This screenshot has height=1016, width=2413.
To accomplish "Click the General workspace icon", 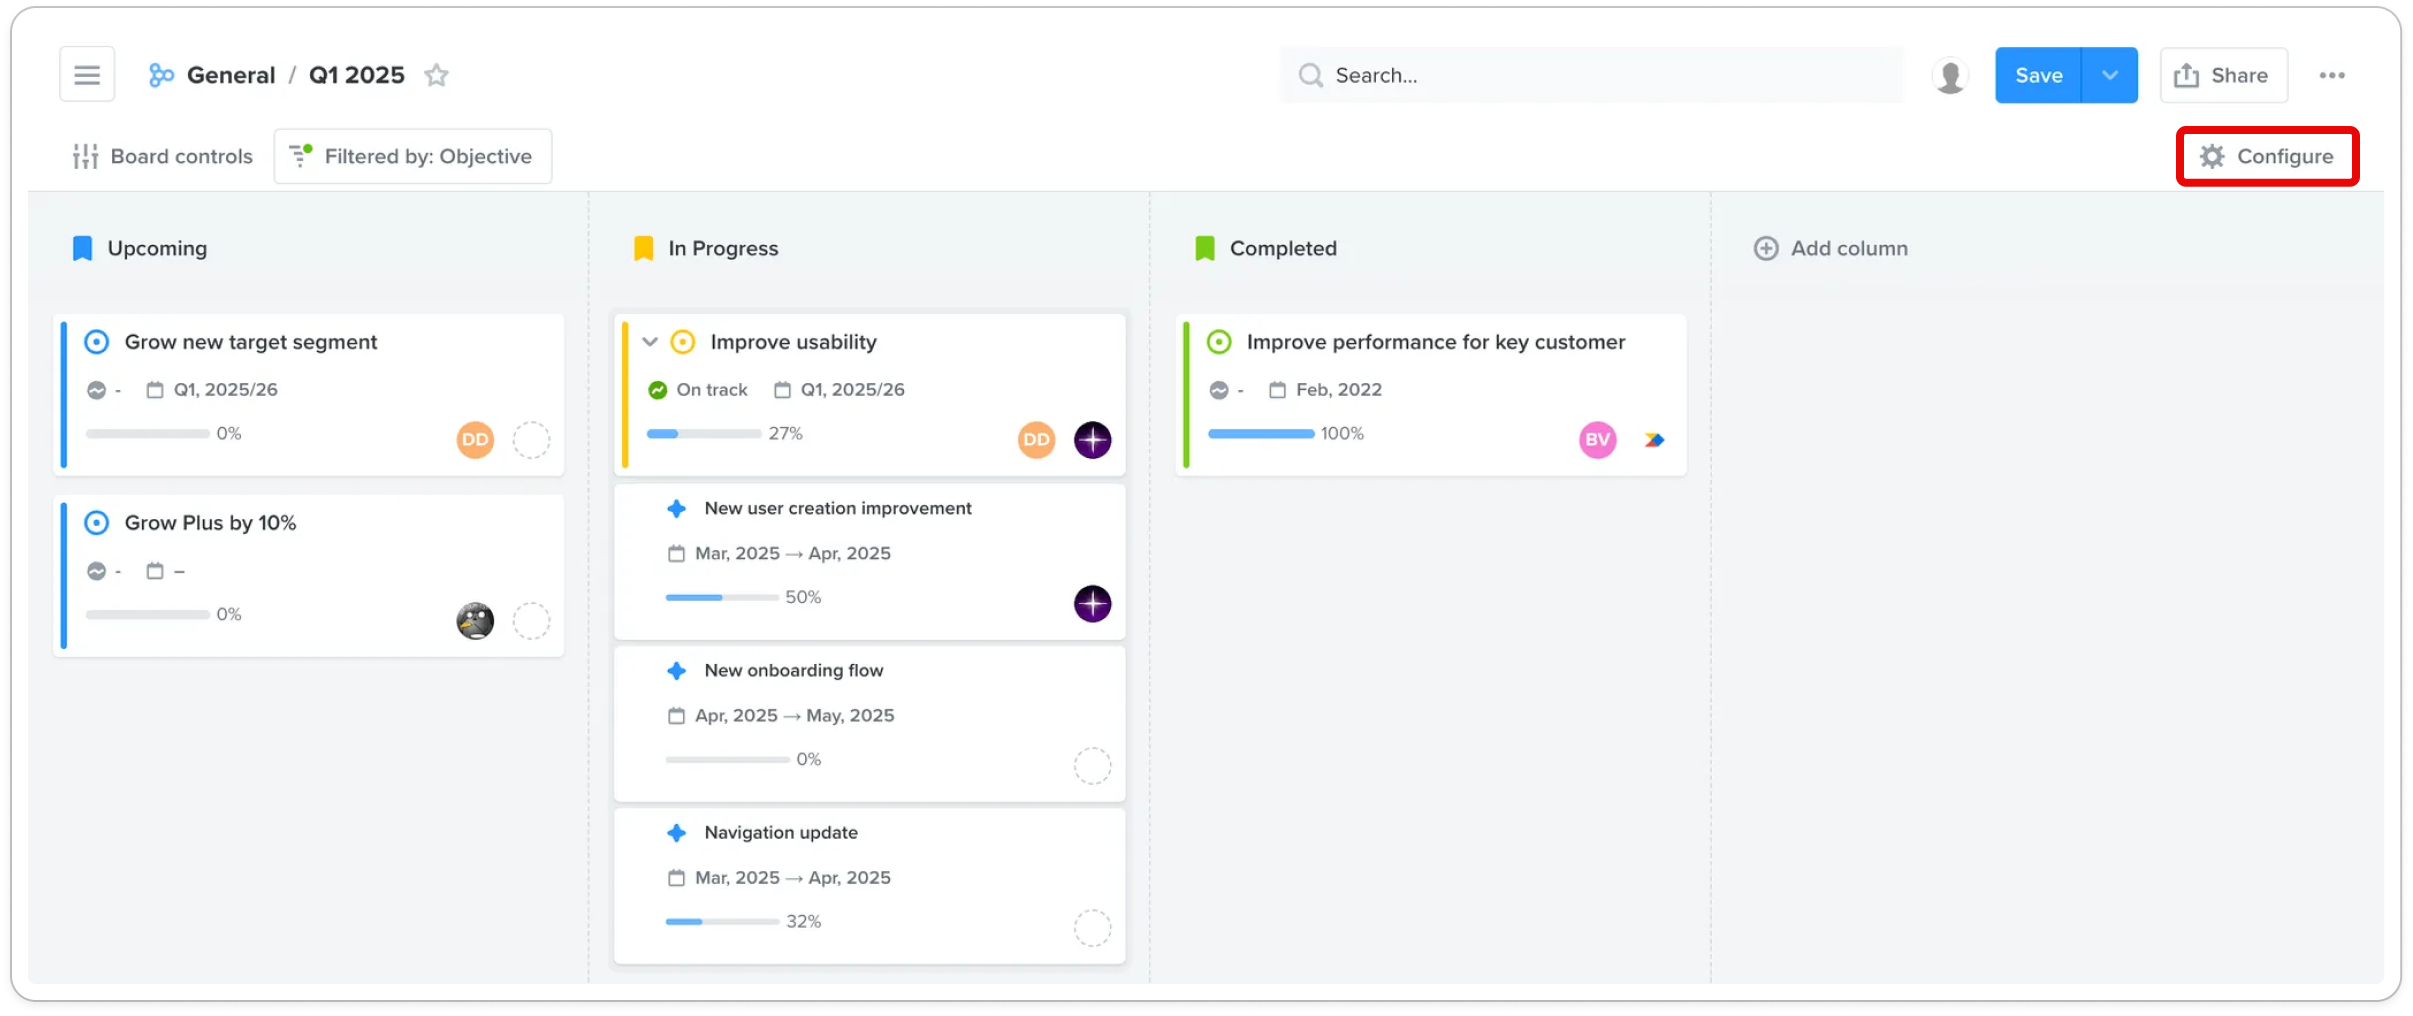I will click(161, 75).
